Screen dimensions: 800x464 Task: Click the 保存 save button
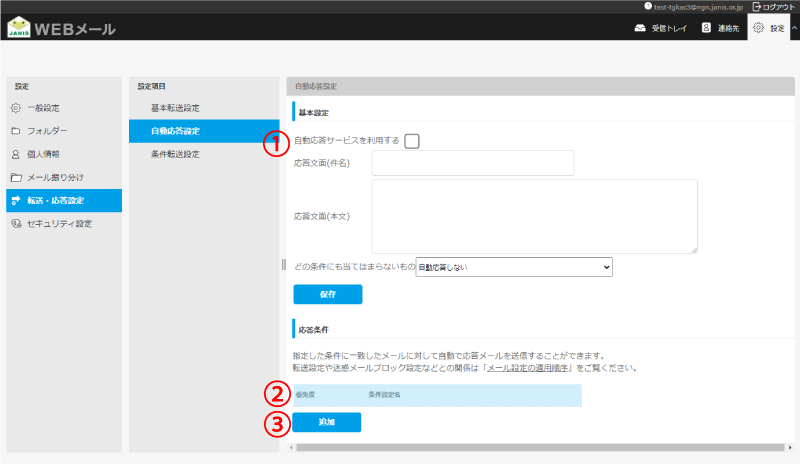(328, 294)
